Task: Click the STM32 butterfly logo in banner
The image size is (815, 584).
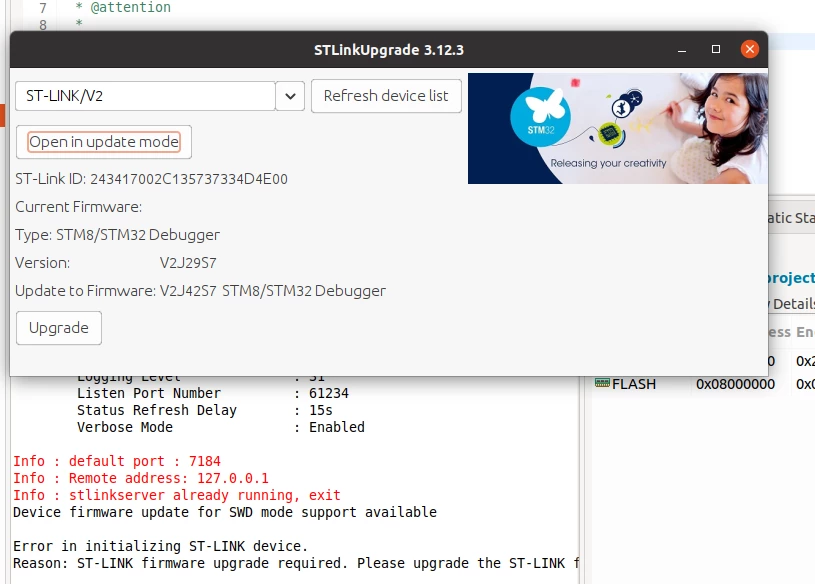Action: tap(541, 115)
